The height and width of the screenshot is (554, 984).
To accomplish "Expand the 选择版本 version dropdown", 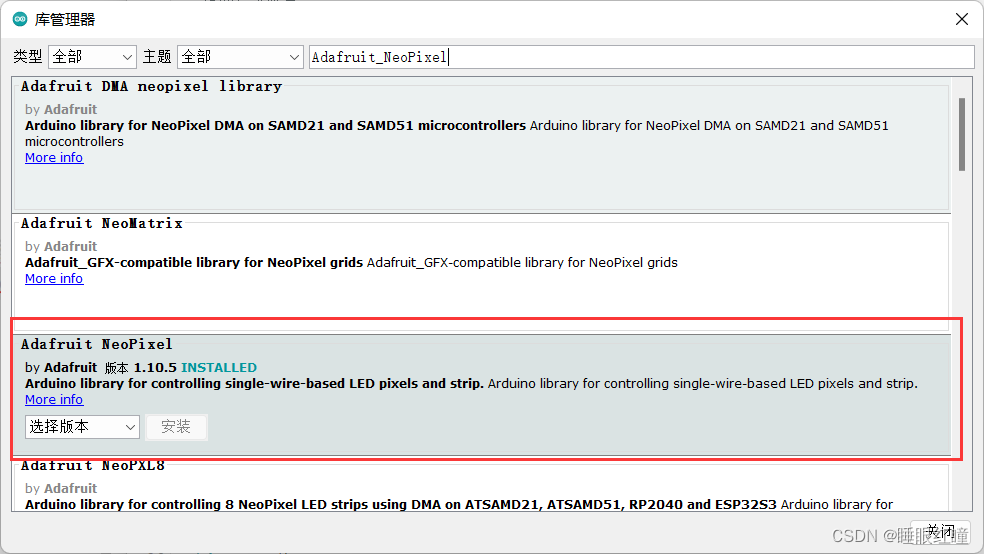I will click(x=82, y=427).
